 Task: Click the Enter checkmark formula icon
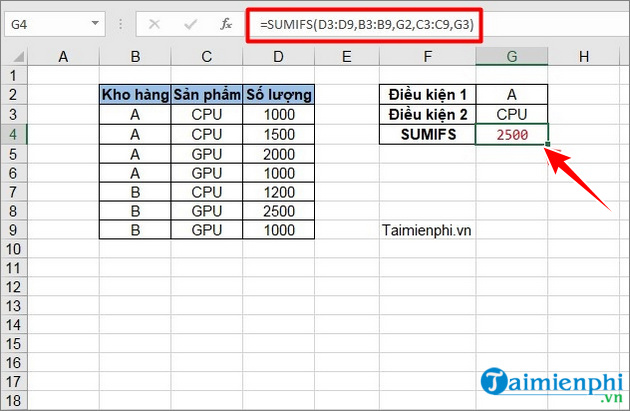point(190,25)
